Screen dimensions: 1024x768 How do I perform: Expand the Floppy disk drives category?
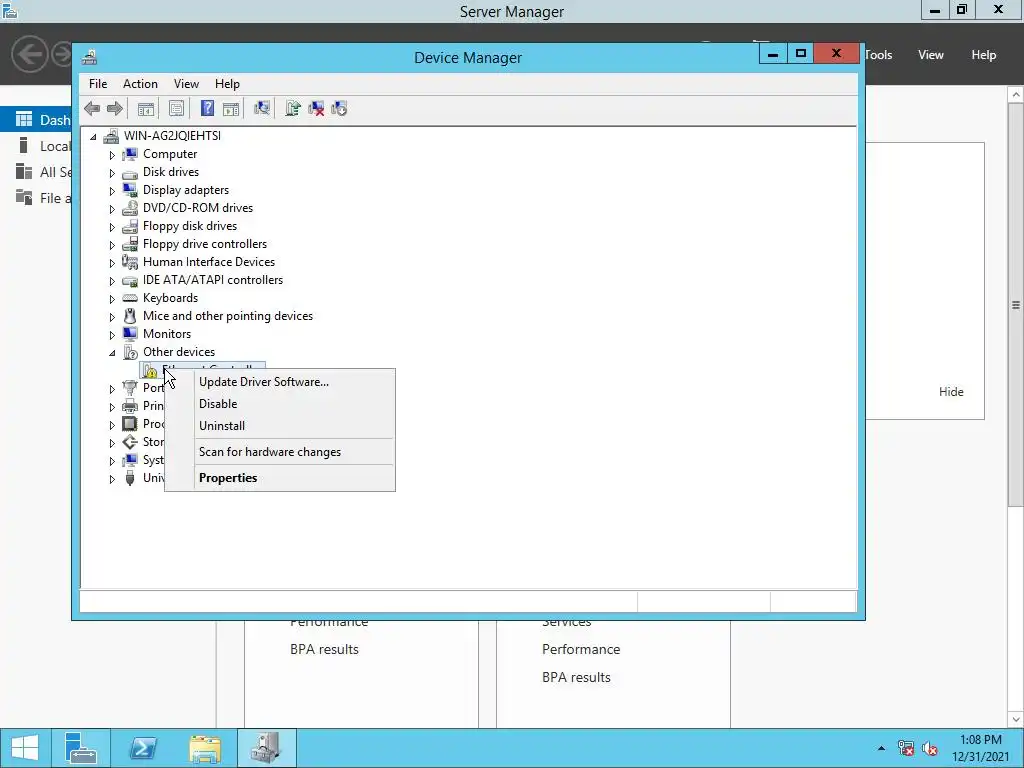[112, 227]
